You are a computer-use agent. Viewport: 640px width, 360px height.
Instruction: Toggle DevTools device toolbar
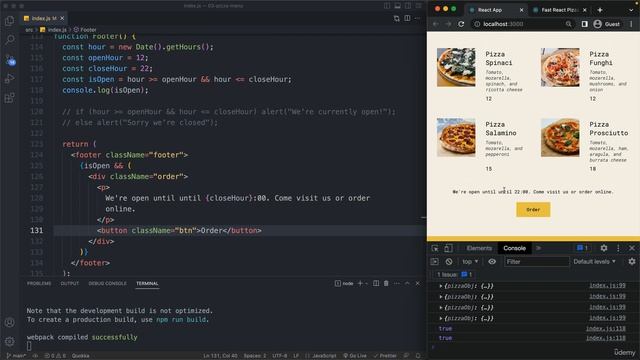click(x=448, y=248)
